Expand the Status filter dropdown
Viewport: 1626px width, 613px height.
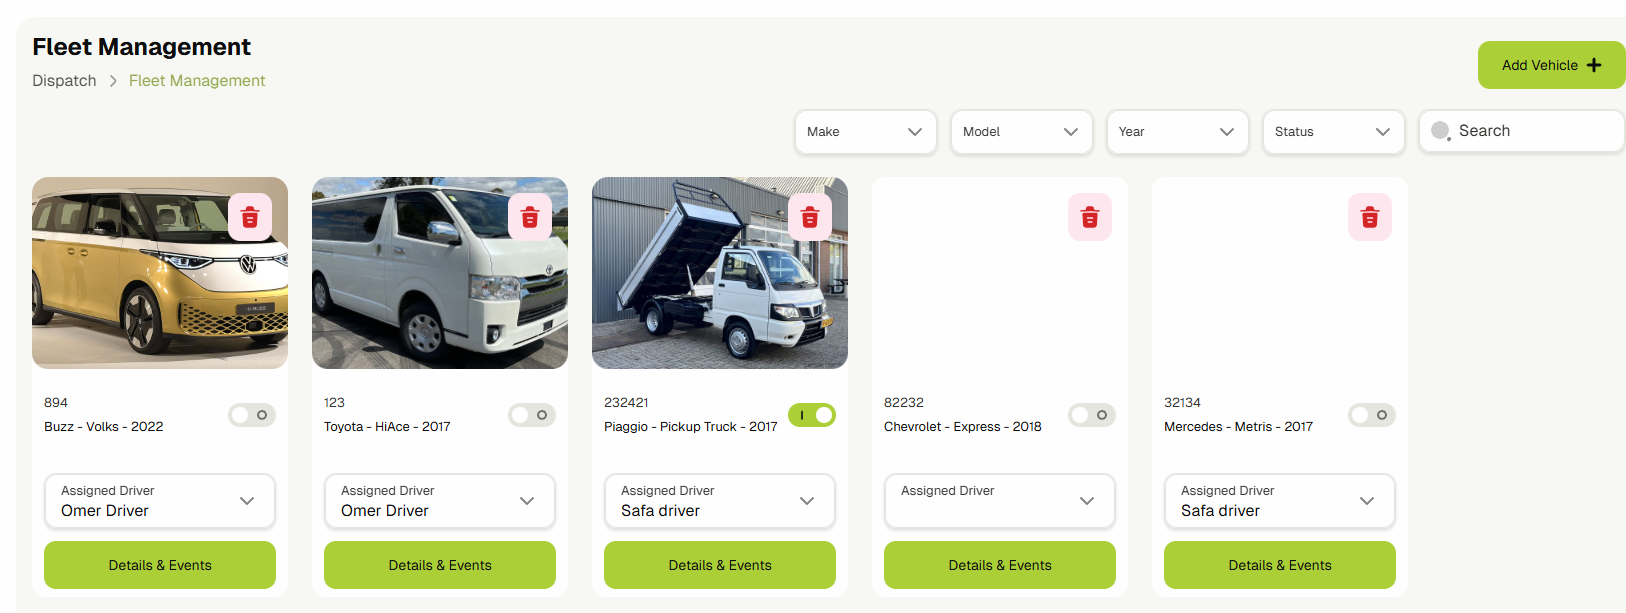[1333, 132]
